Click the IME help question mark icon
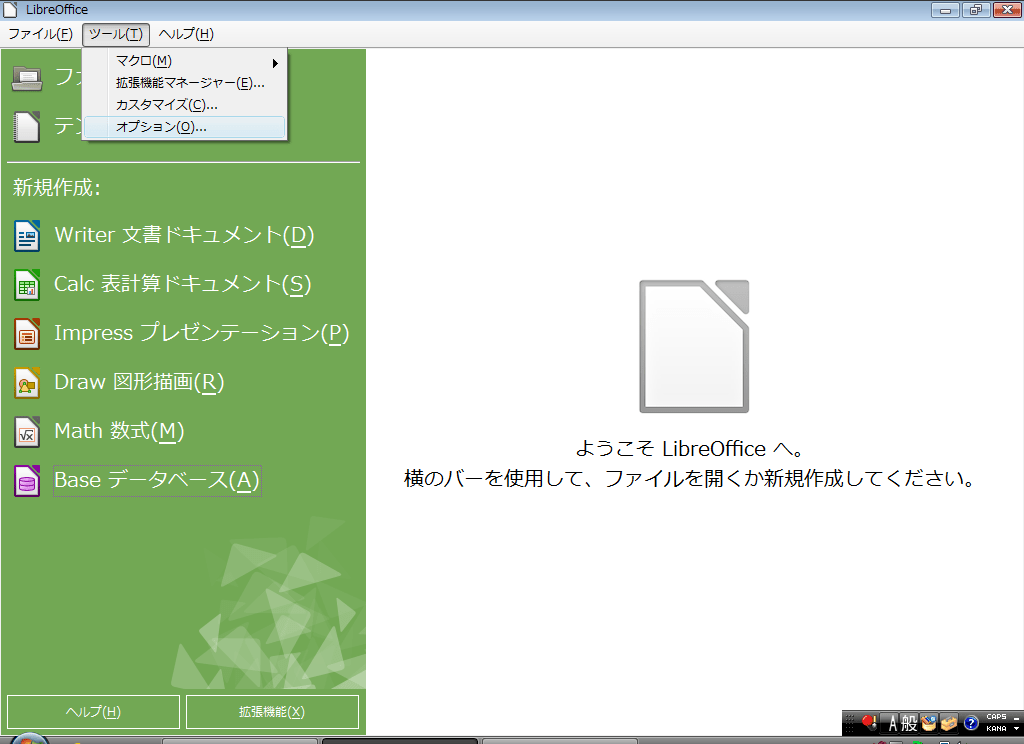This screenshot has width=1024, height=744. 971,723
